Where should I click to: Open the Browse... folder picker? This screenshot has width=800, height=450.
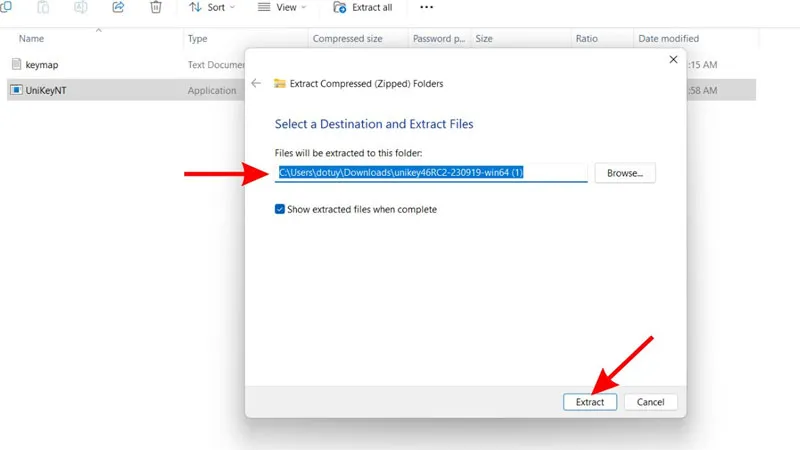click(x=625, y=173)
